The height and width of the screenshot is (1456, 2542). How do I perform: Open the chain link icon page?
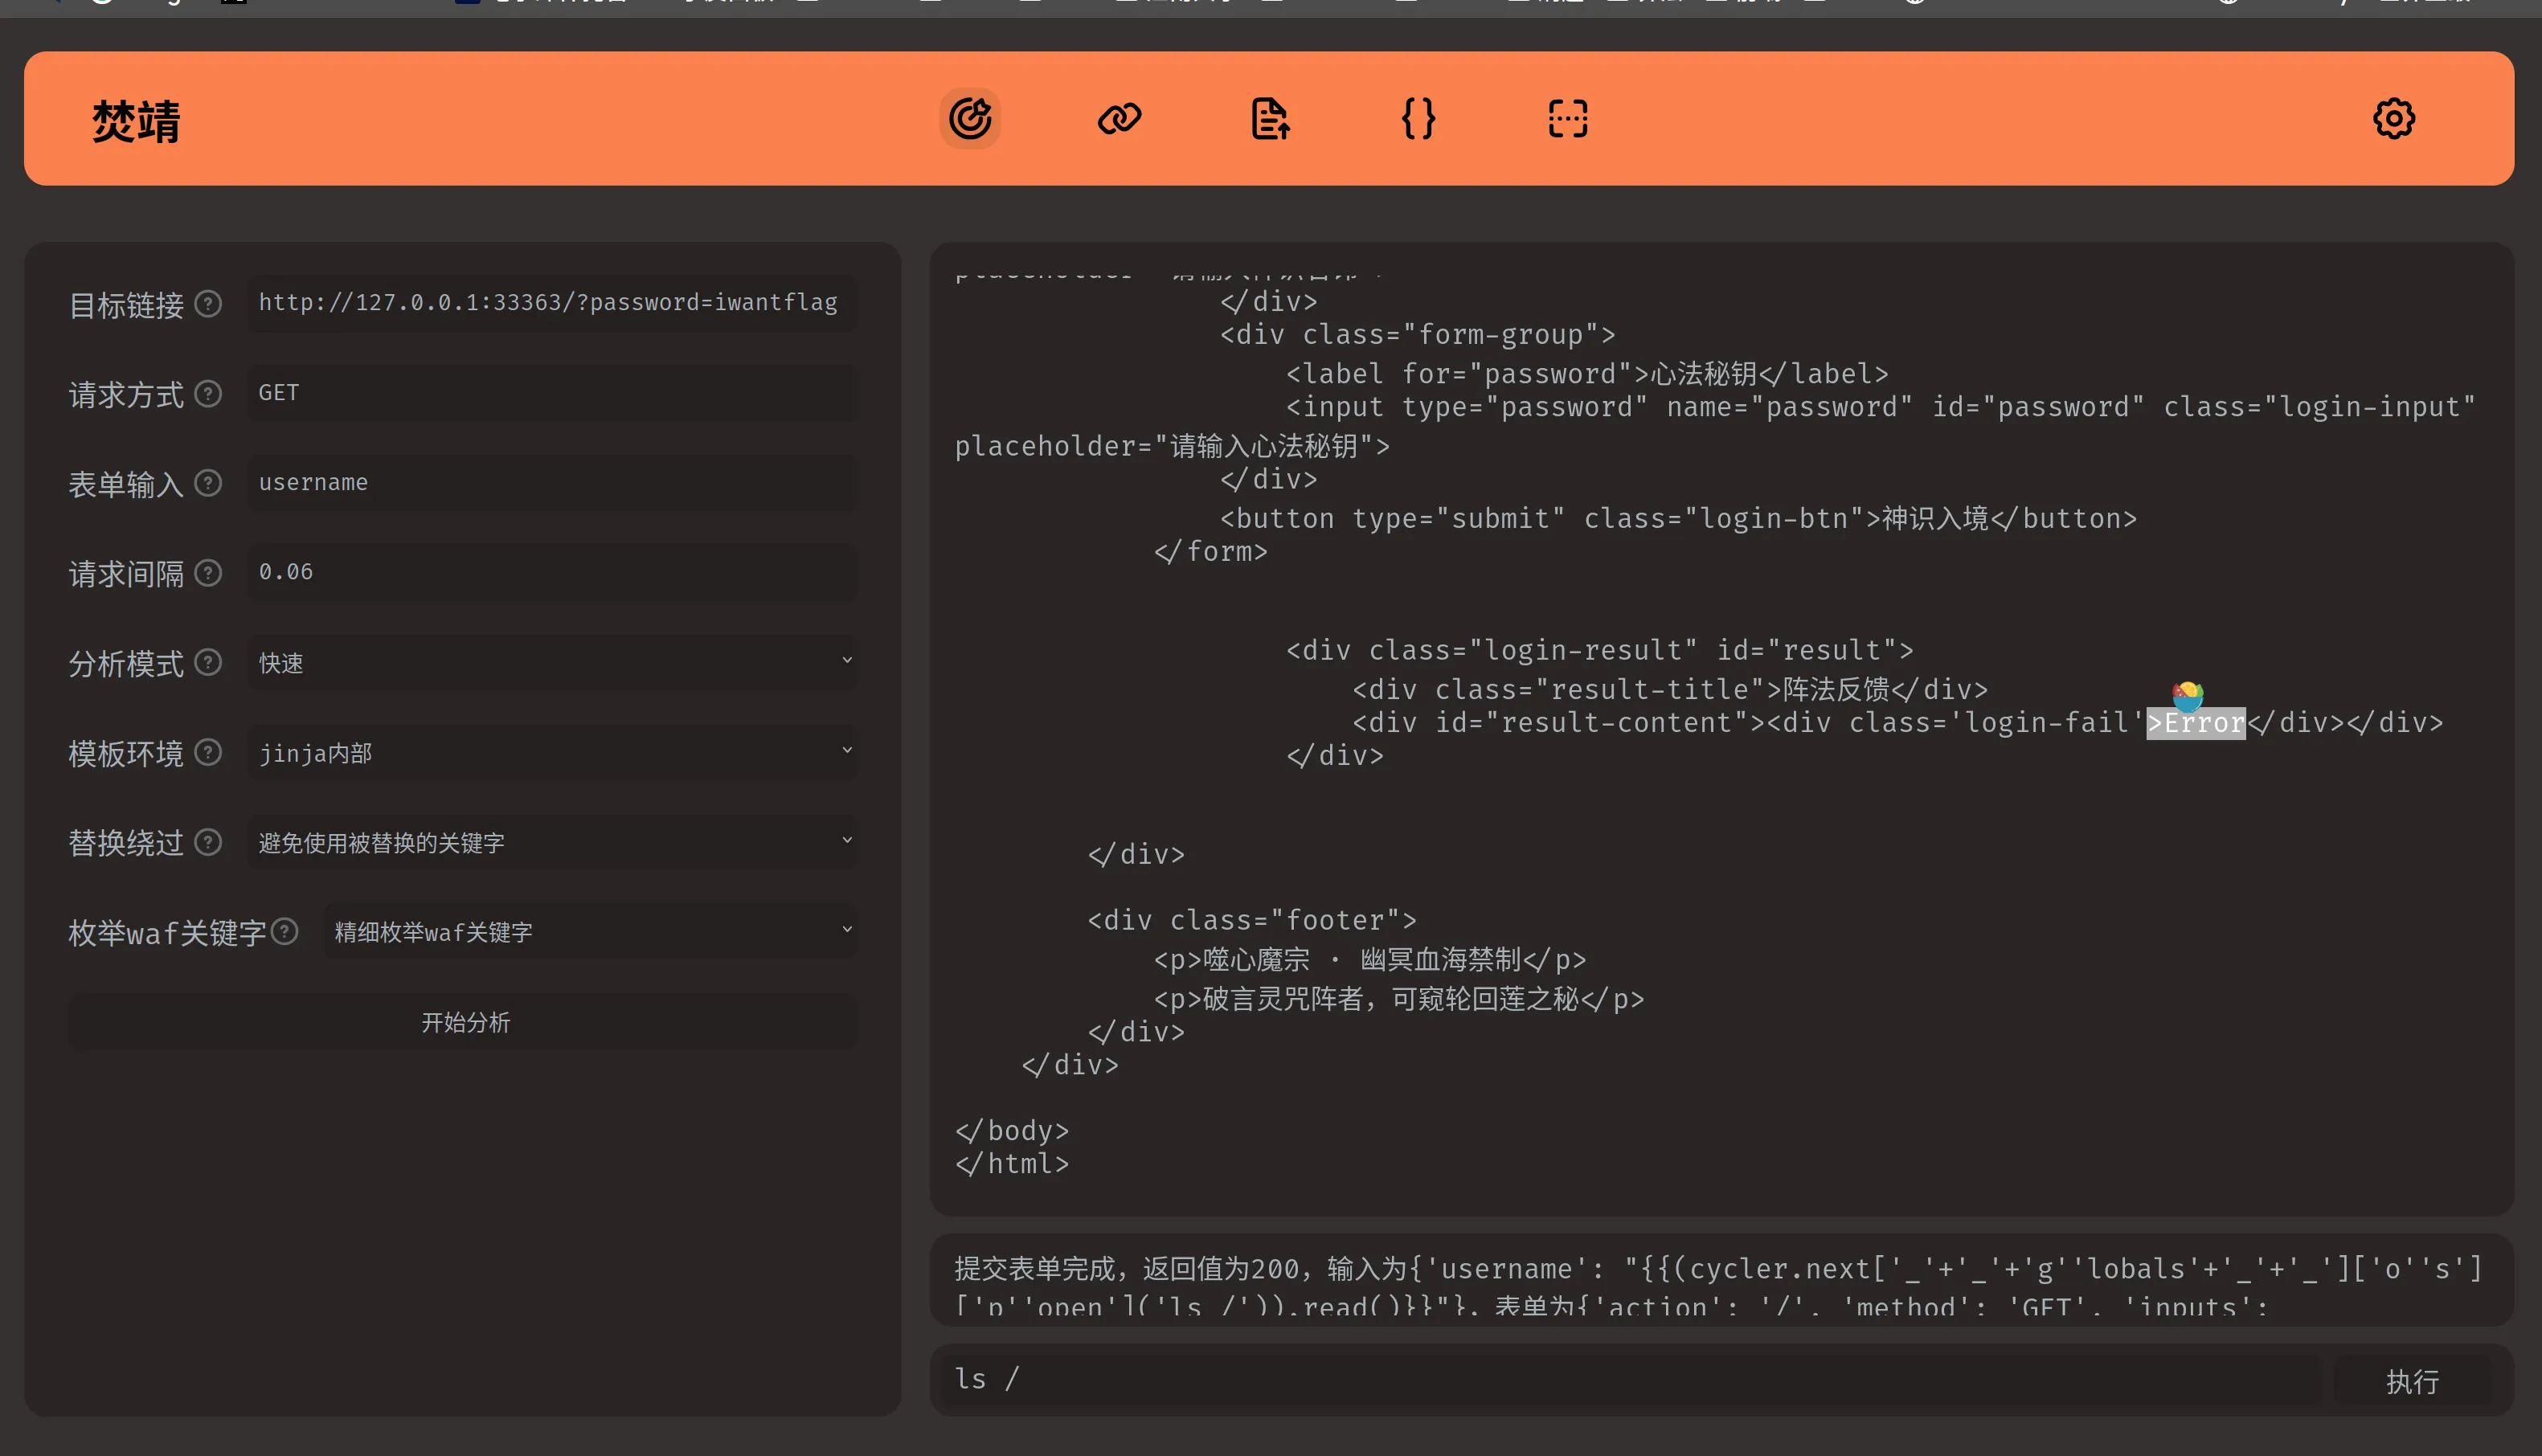(1119, 118)
